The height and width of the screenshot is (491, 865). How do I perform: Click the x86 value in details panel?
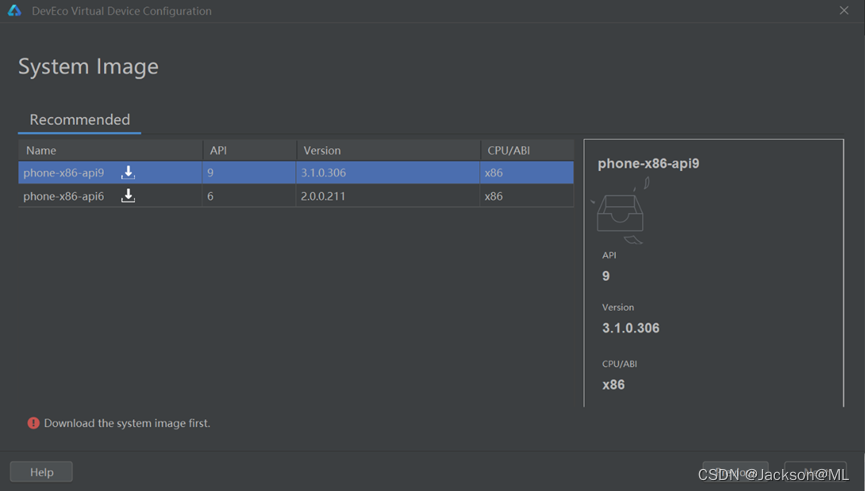tap(613, 385)
